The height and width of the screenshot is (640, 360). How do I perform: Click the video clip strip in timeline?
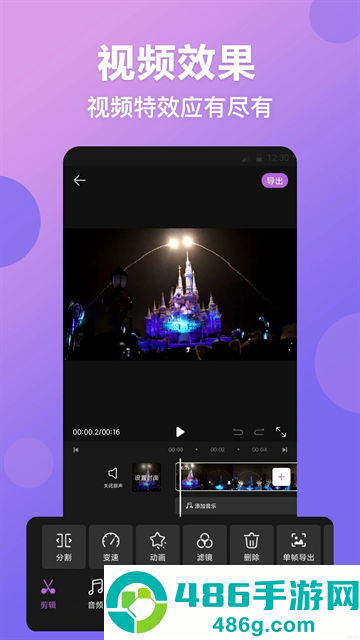[x=224, y=476]
